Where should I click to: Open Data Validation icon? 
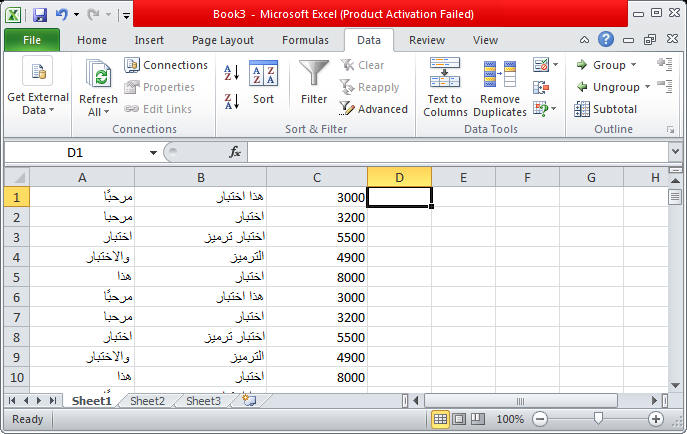pos(541,65)
